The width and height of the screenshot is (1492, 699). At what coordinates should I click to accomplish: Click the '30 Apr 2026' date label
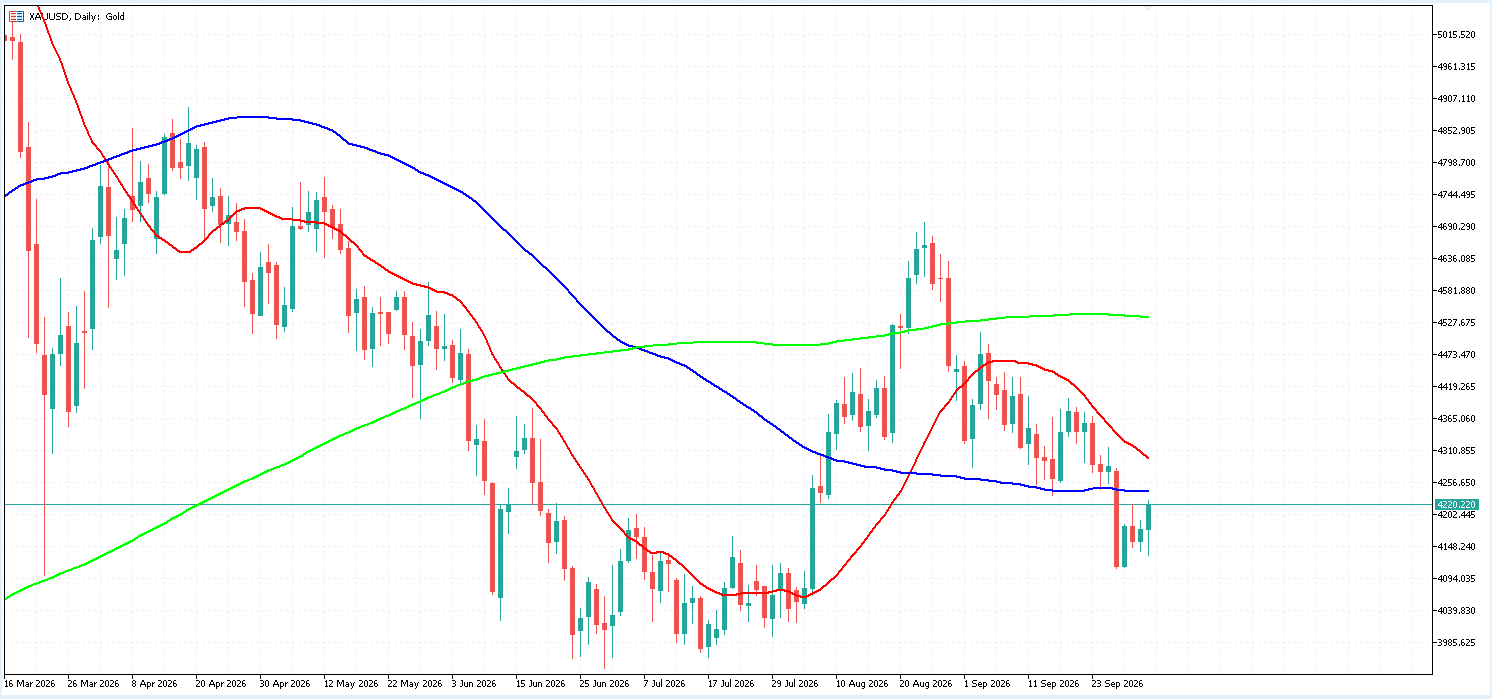pos(285,684)
